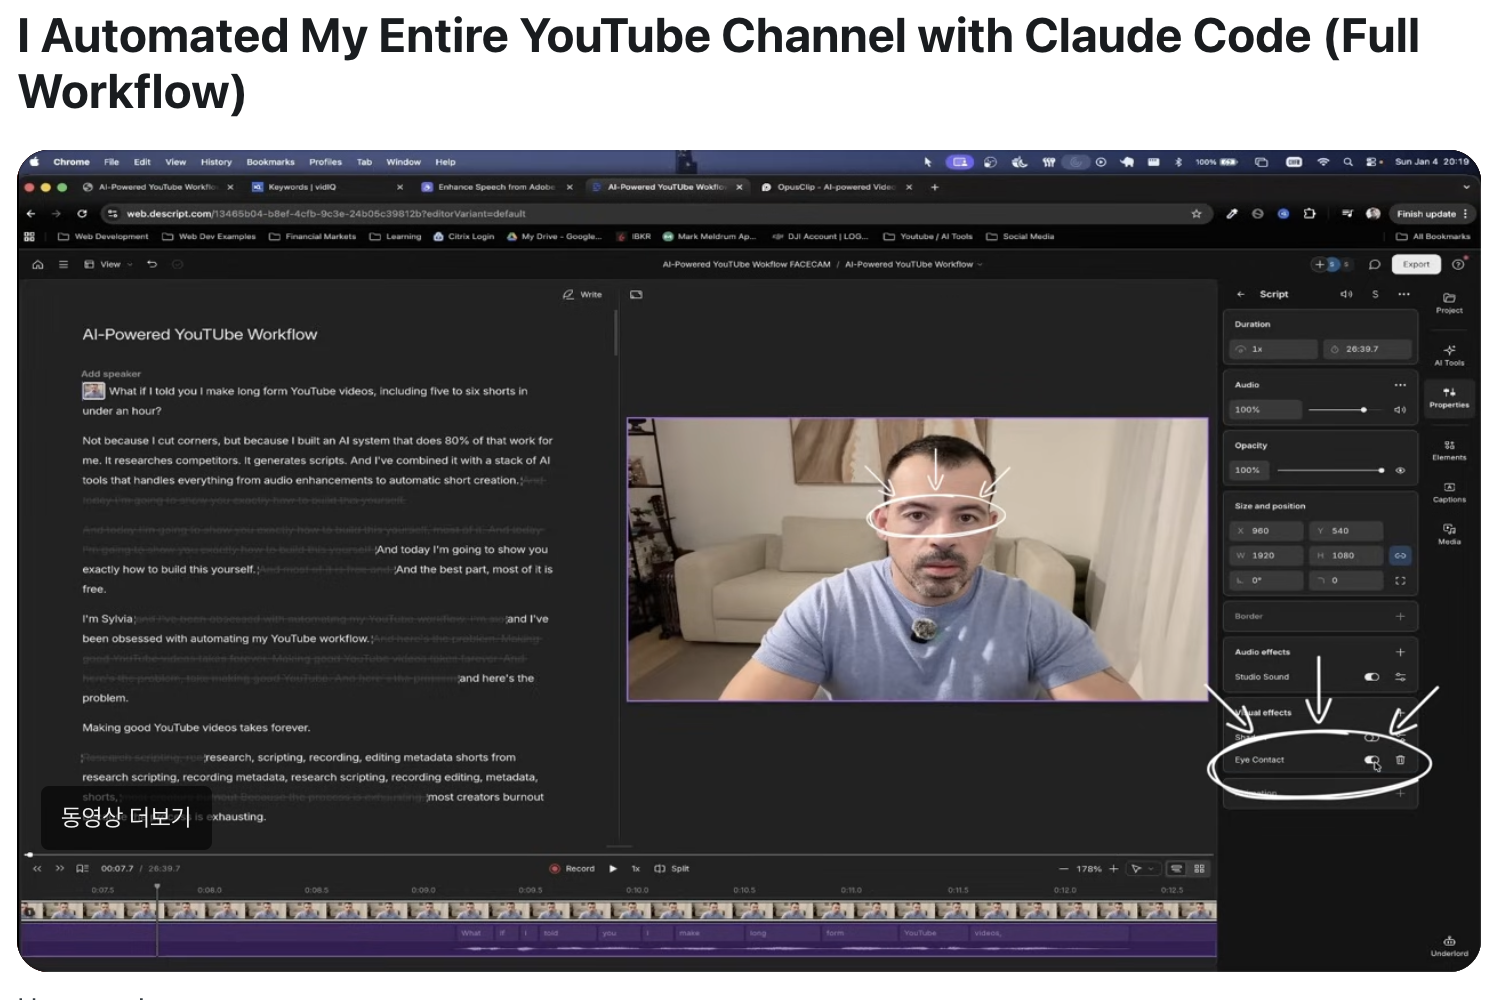Toggle layer visibility eye next to Opacity
Image resolution: width=1498 pixels, height=1000 pixels.
click(x=1400, y=470)
